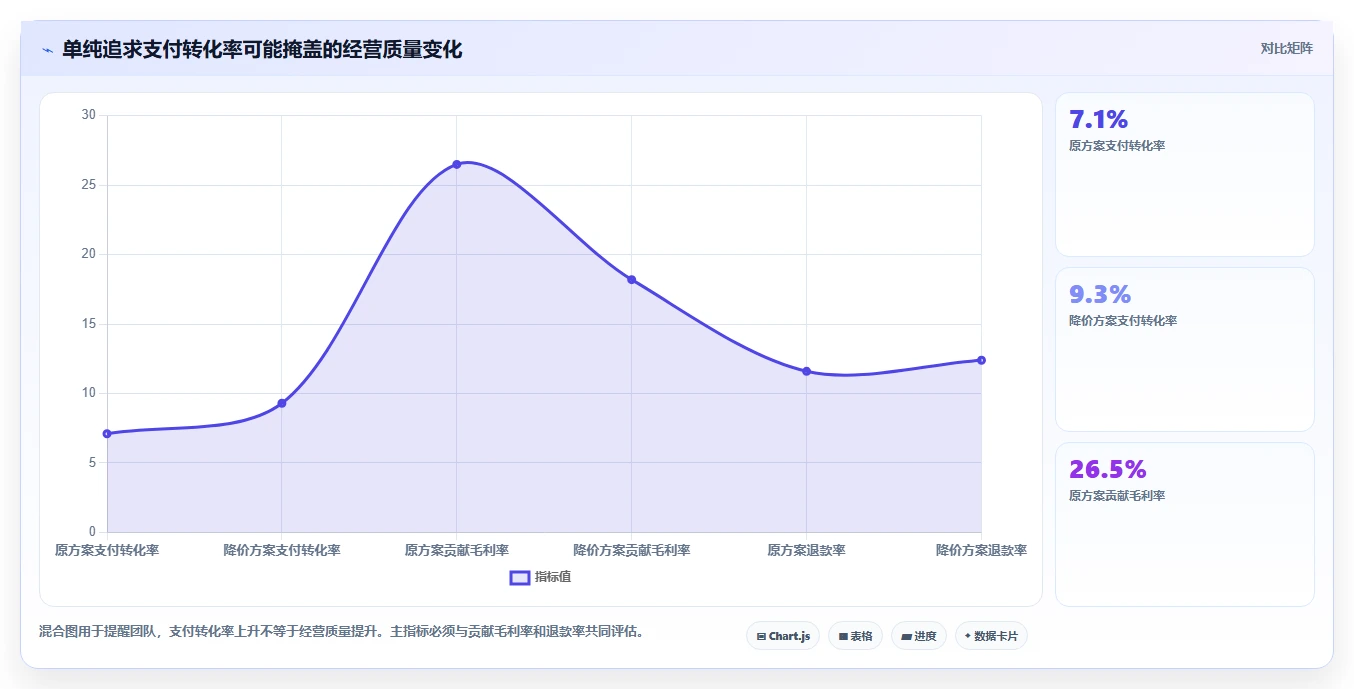Image resolution: width=1354 pixels, height=689 pixels.
Task: Click the 指标值 legend color box
Action: (520, 577)
